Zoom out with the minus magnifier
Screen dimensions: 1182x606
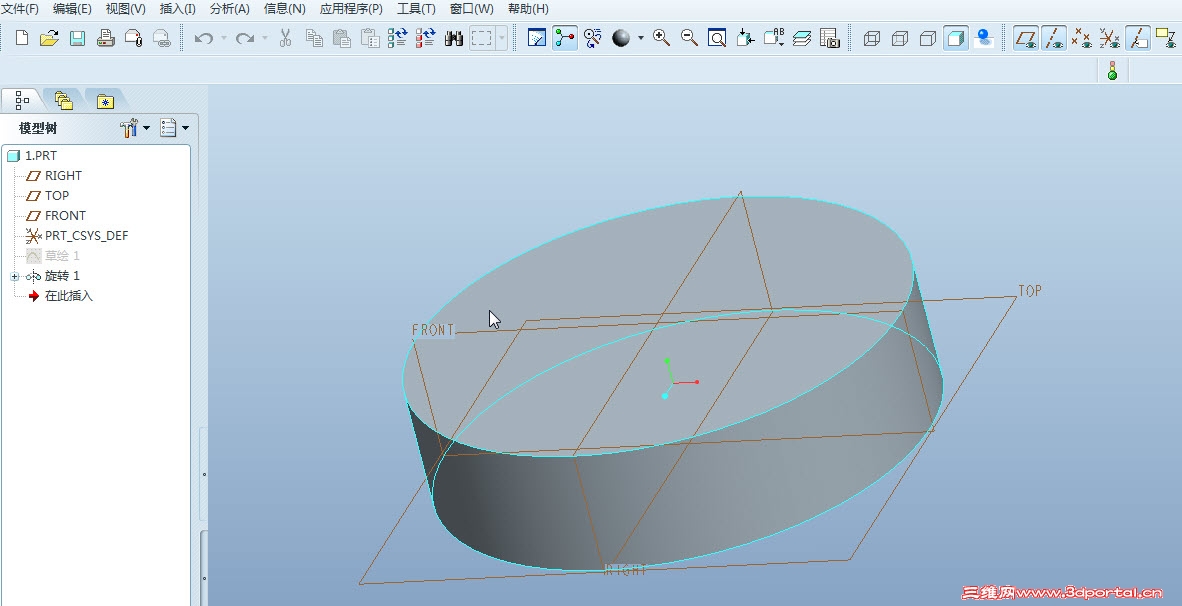690,38
